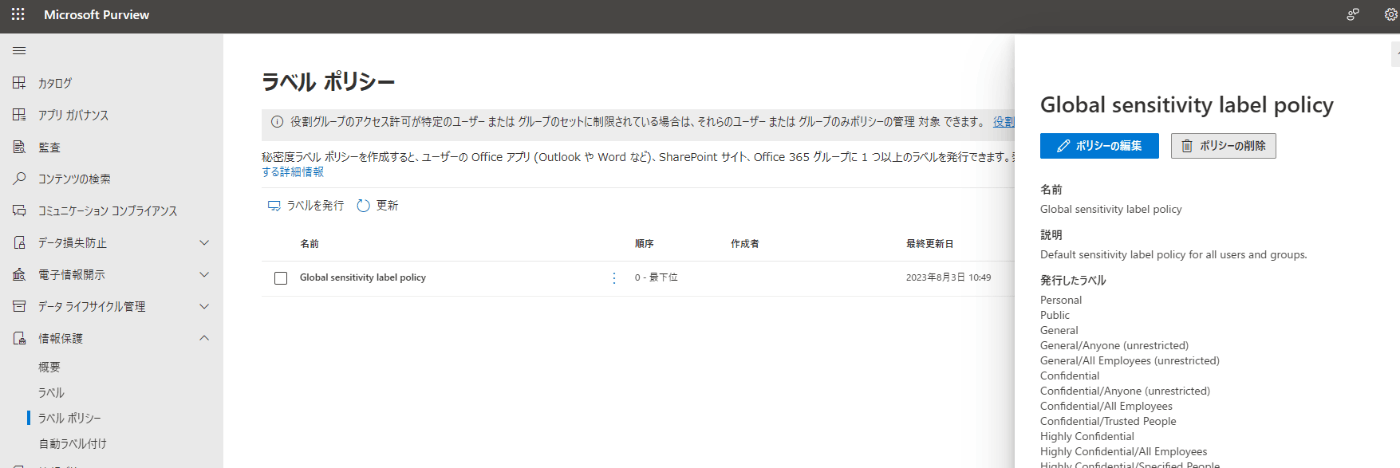Select ラベル ポリシー under 情報保護
The width and height of the screenshot is (1400, 468).
69,418
